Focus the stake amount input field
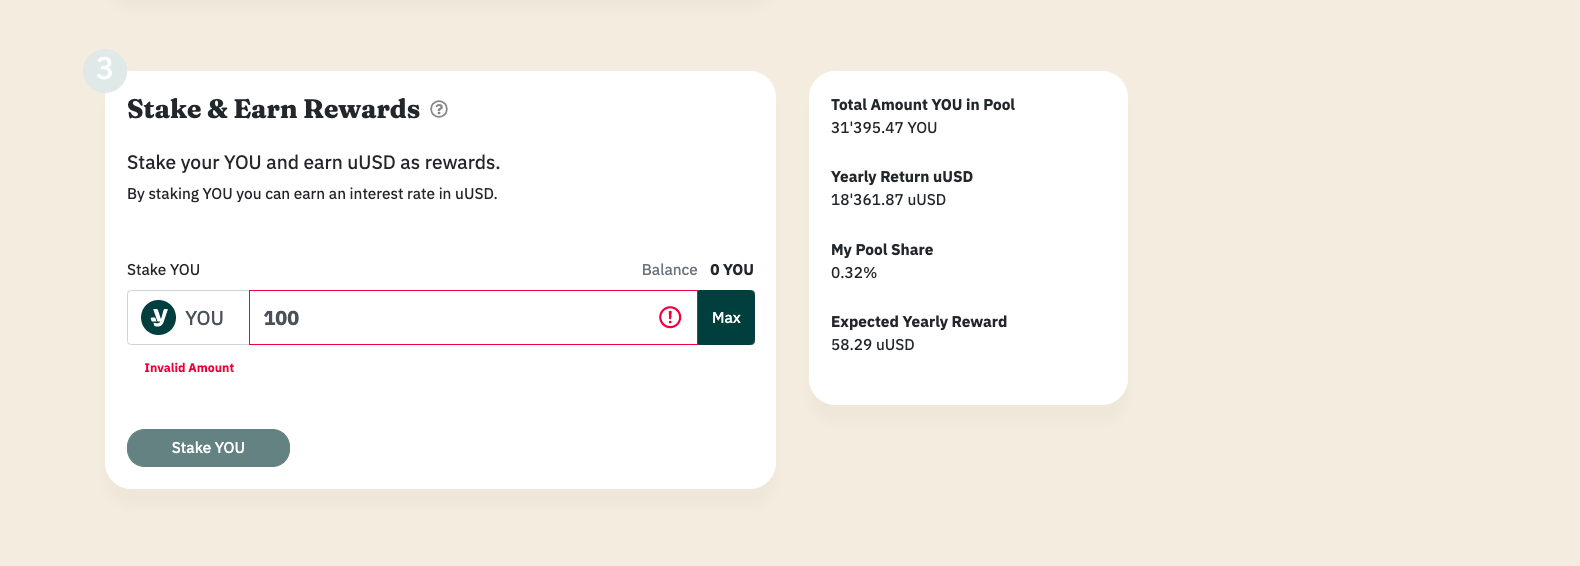 pos(450,318)
